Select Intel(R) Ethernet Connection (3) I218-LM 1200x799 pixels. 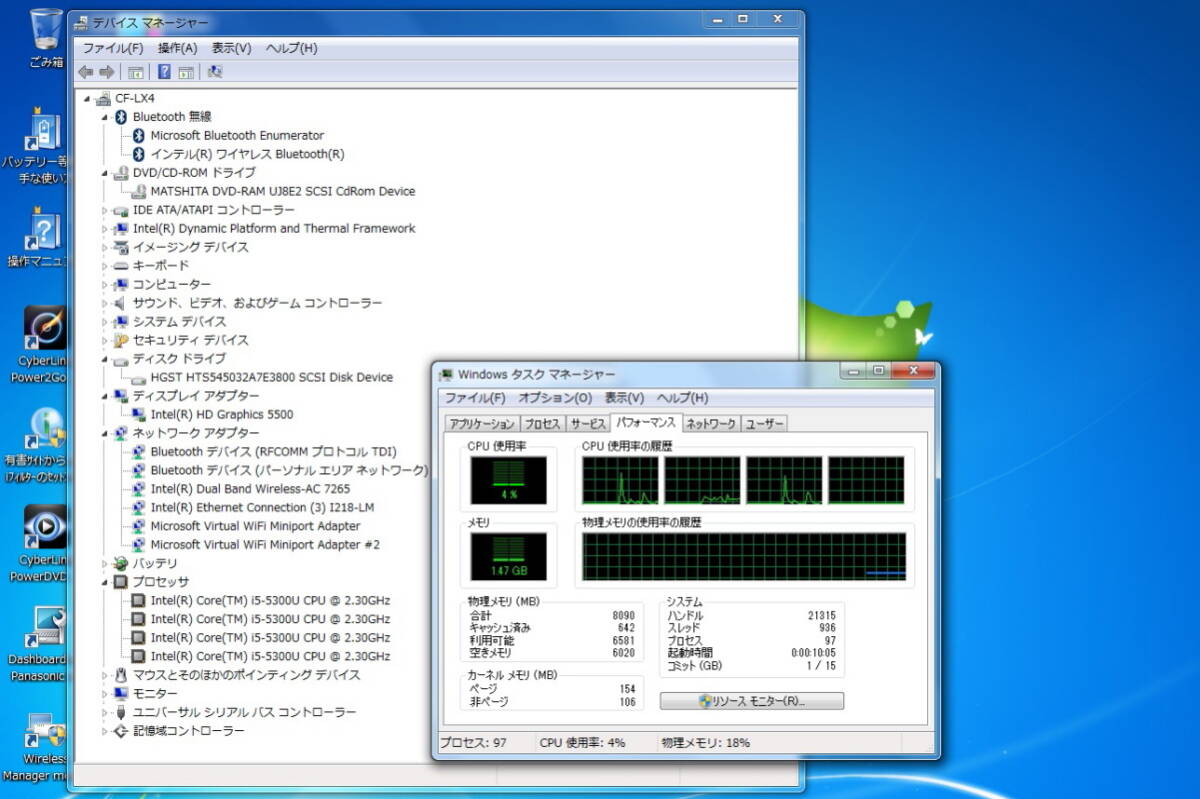[262, 507]
